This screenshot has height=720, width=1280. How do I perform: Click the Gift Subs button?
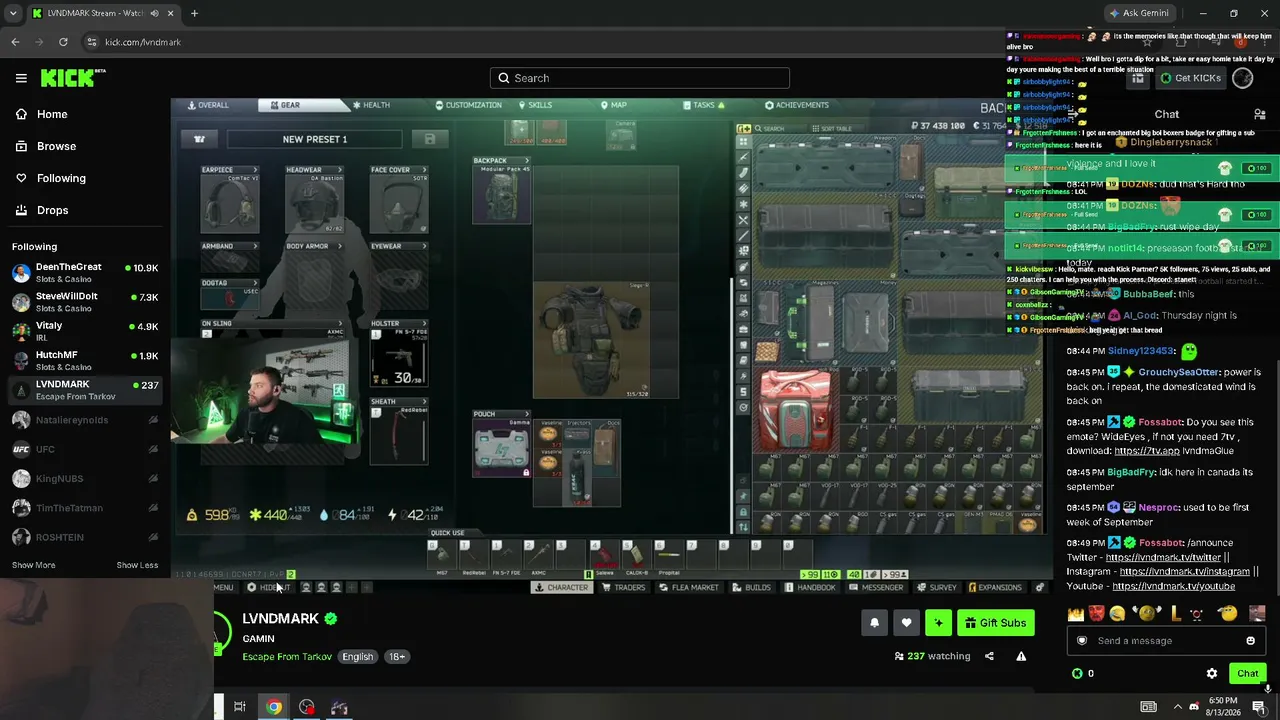point(995,623)
